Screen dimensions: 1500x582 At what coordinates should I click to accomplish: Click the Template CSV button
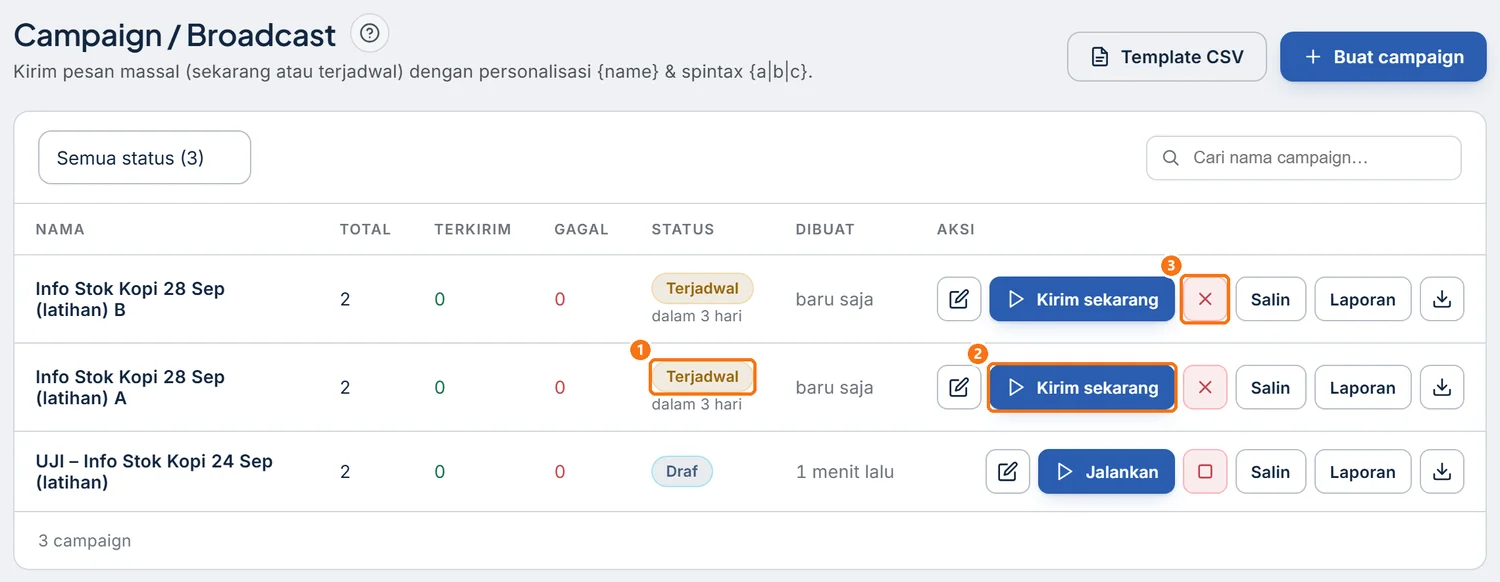click(x=1167, y=57)
